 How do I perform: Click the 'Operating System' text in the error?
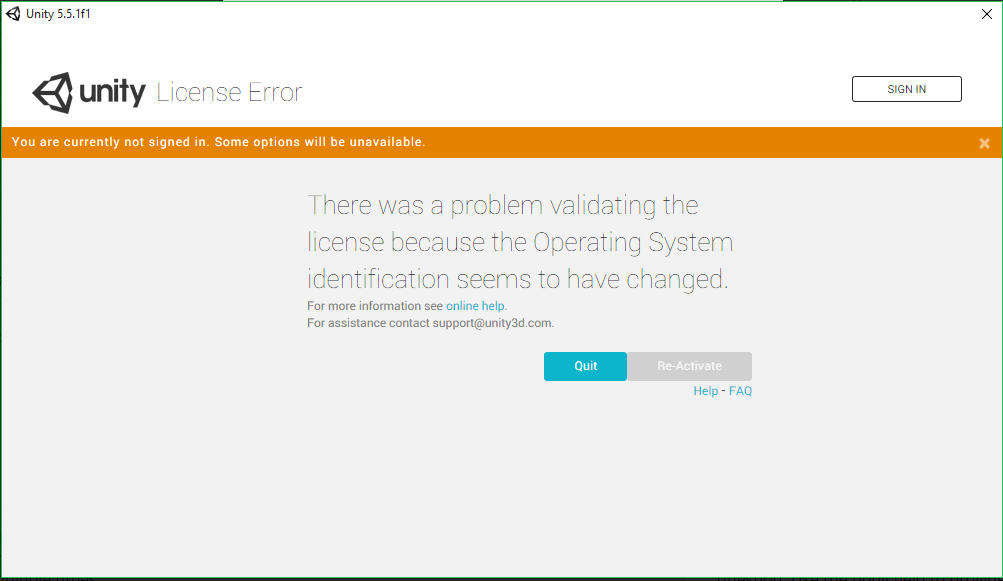pyautogui.click(x=632, y=243)
